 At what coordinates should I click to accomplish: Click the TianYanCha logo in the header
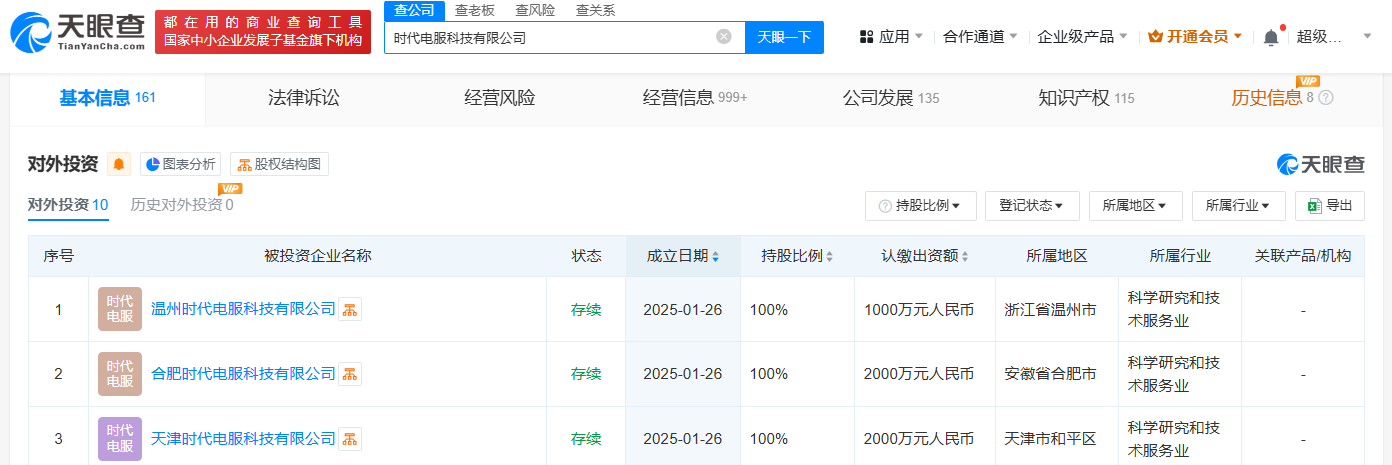point(77,32)
